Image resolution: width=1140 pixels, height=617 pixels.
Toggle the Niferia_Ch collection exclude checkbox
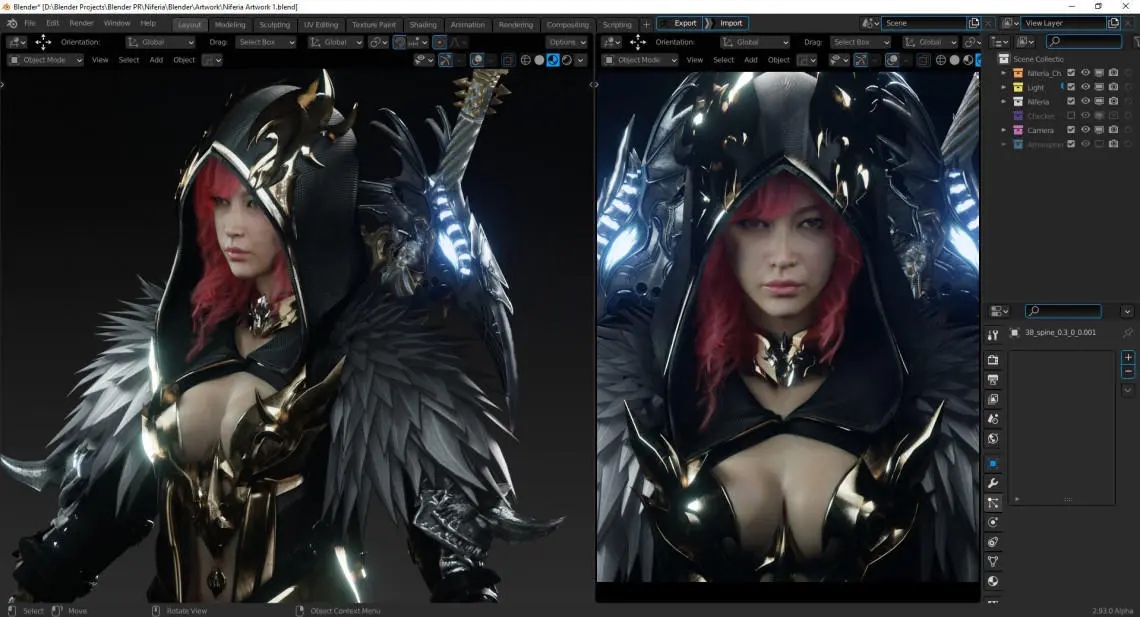pos(1071,73)
